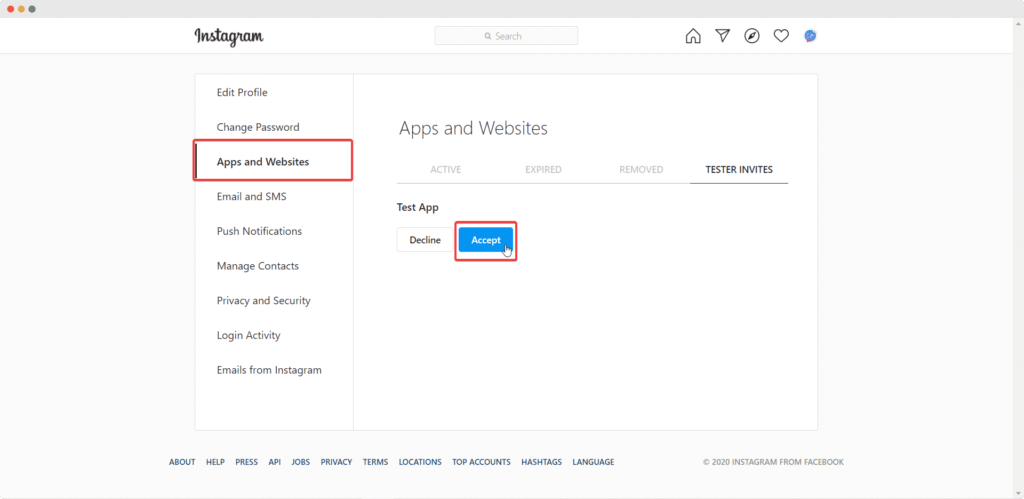Image resolution: width=1024 pixels, height=499 pixels.
Task: Accept the Test App invite
Action: click(486, 240)
